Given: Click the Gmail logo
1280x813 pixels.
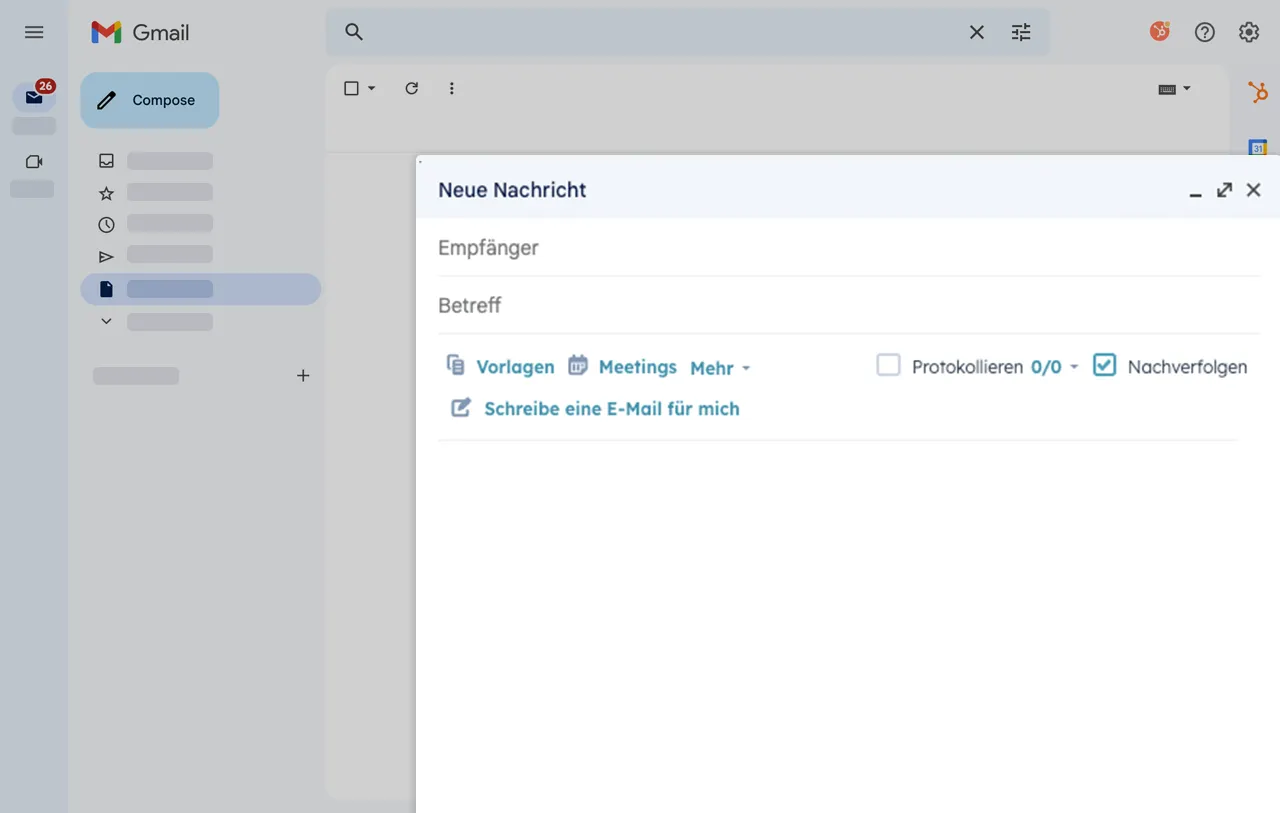Looking at the screenshot, I should coord(140,32).
